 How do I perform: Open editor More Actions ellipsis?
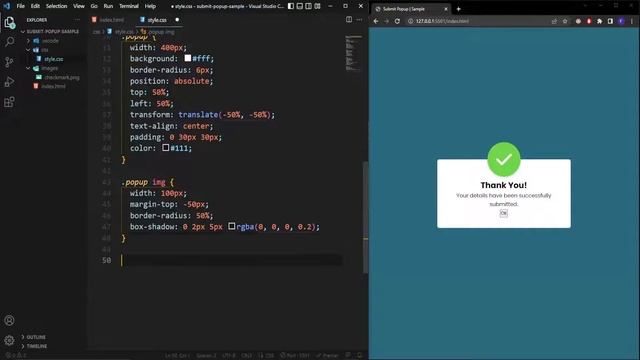359,20
